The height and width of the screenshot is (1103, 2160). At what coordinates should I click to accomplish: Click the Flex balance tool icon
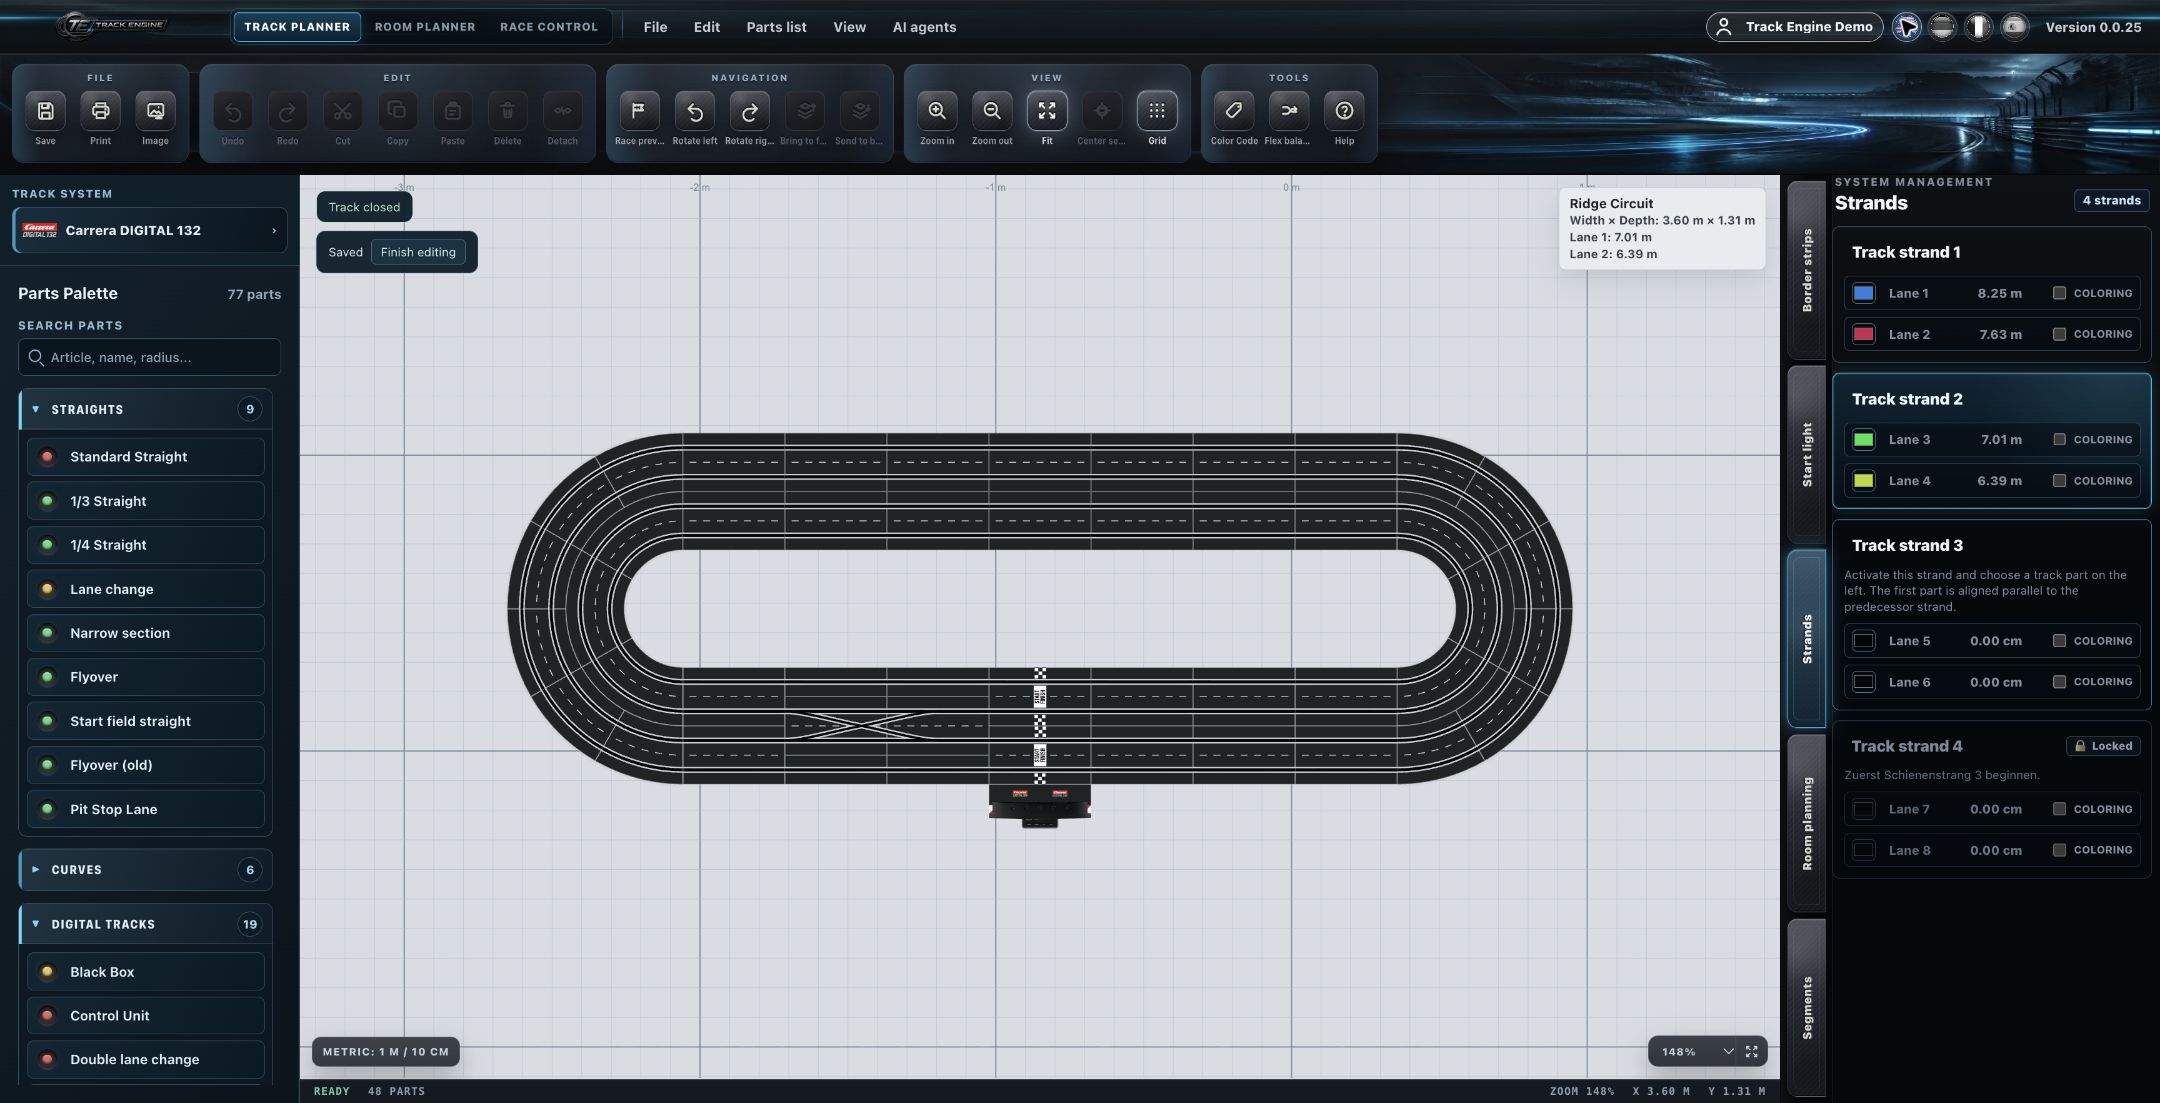[1289, 111]
